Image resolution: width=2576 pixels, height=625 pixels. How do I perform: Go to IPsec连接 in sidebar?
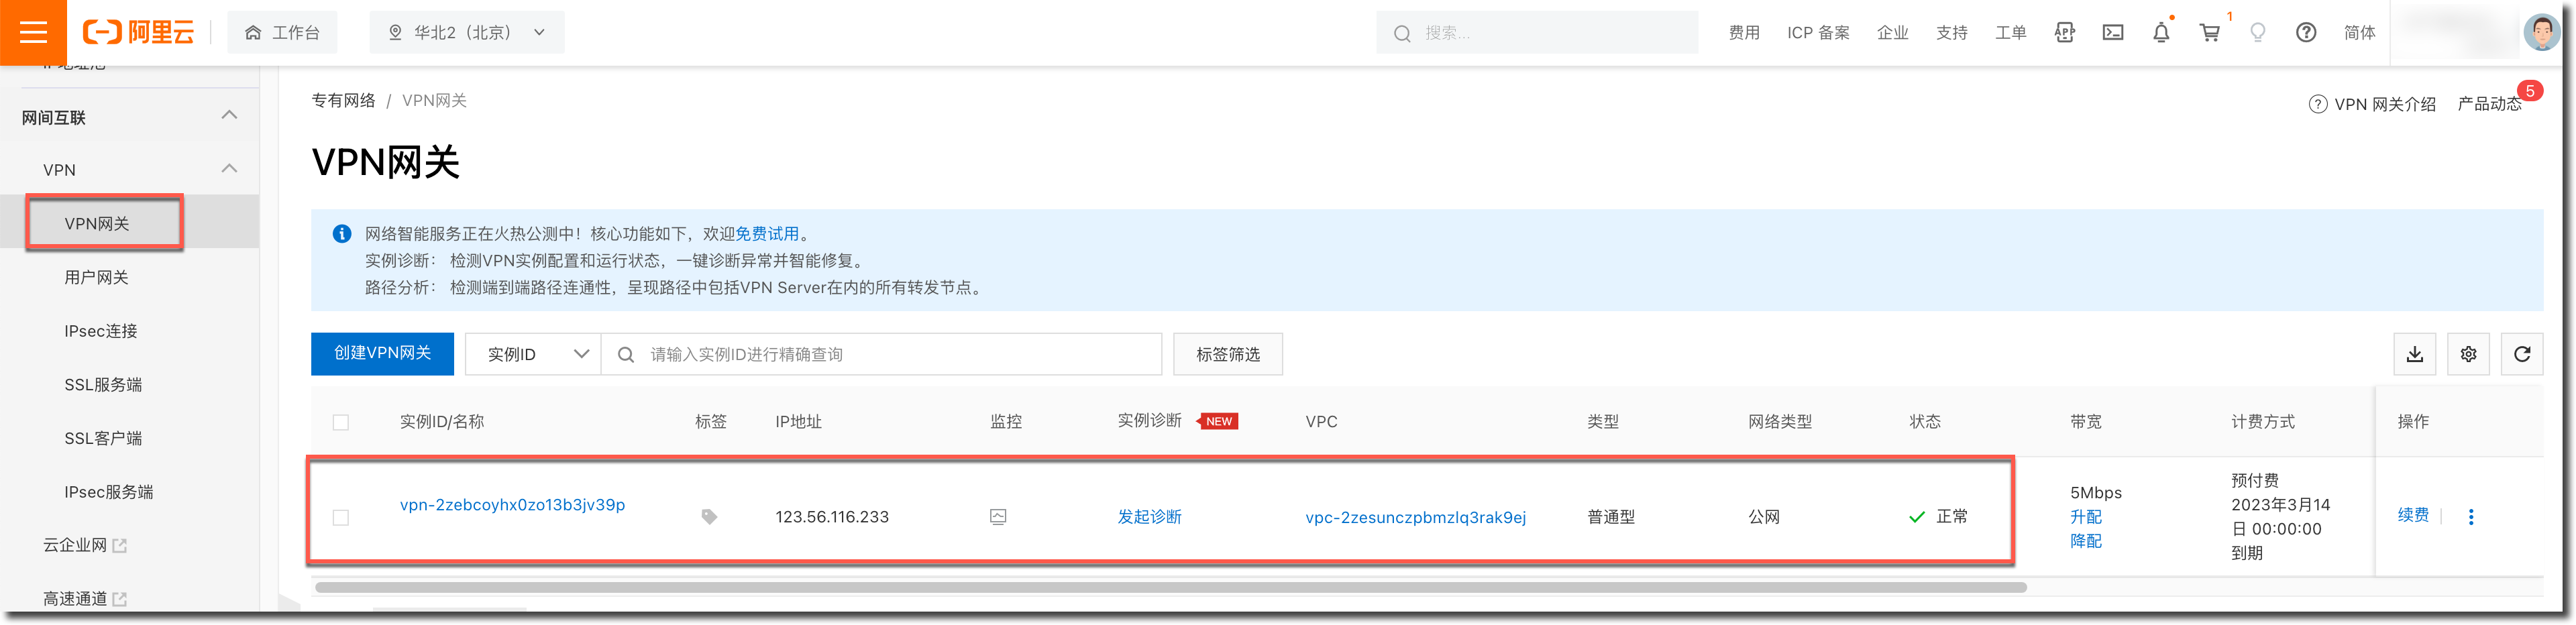coord(101,331)
